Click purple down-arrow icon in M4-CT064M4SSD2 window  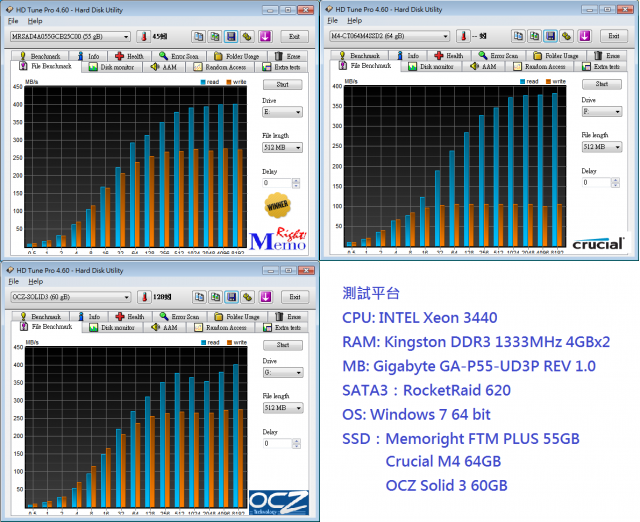click(584, 36)
